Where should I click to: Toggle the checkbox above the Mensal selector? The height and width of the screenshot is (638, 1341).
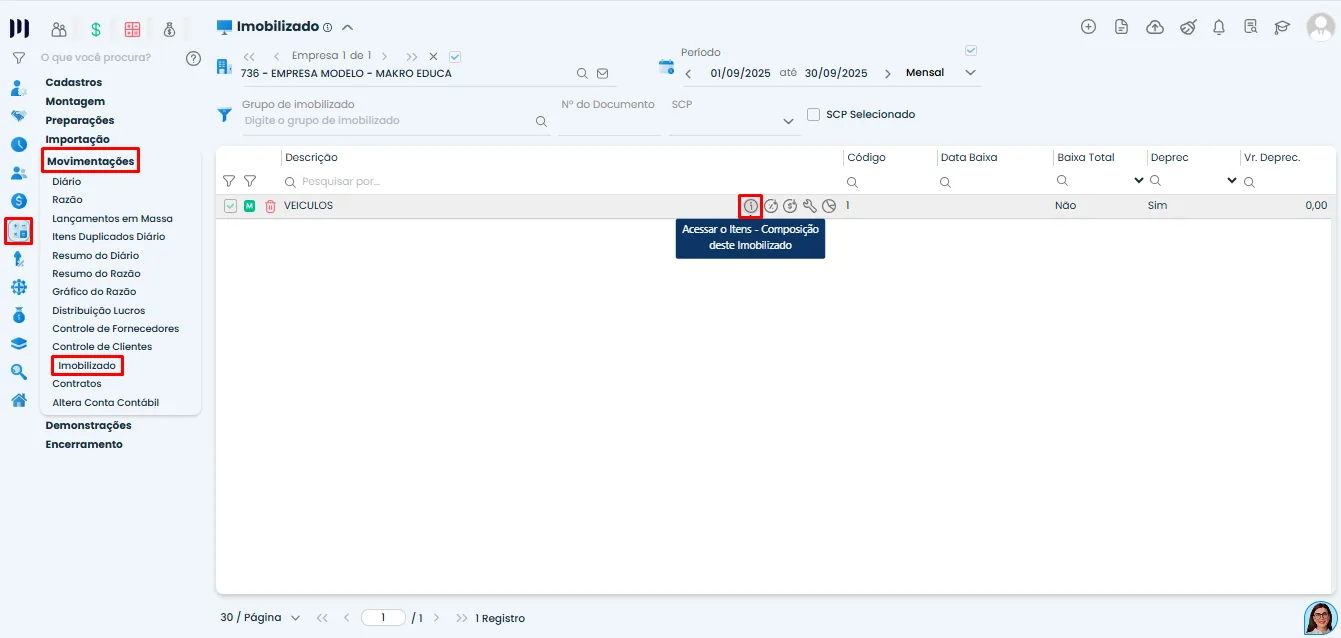(969, 50)
